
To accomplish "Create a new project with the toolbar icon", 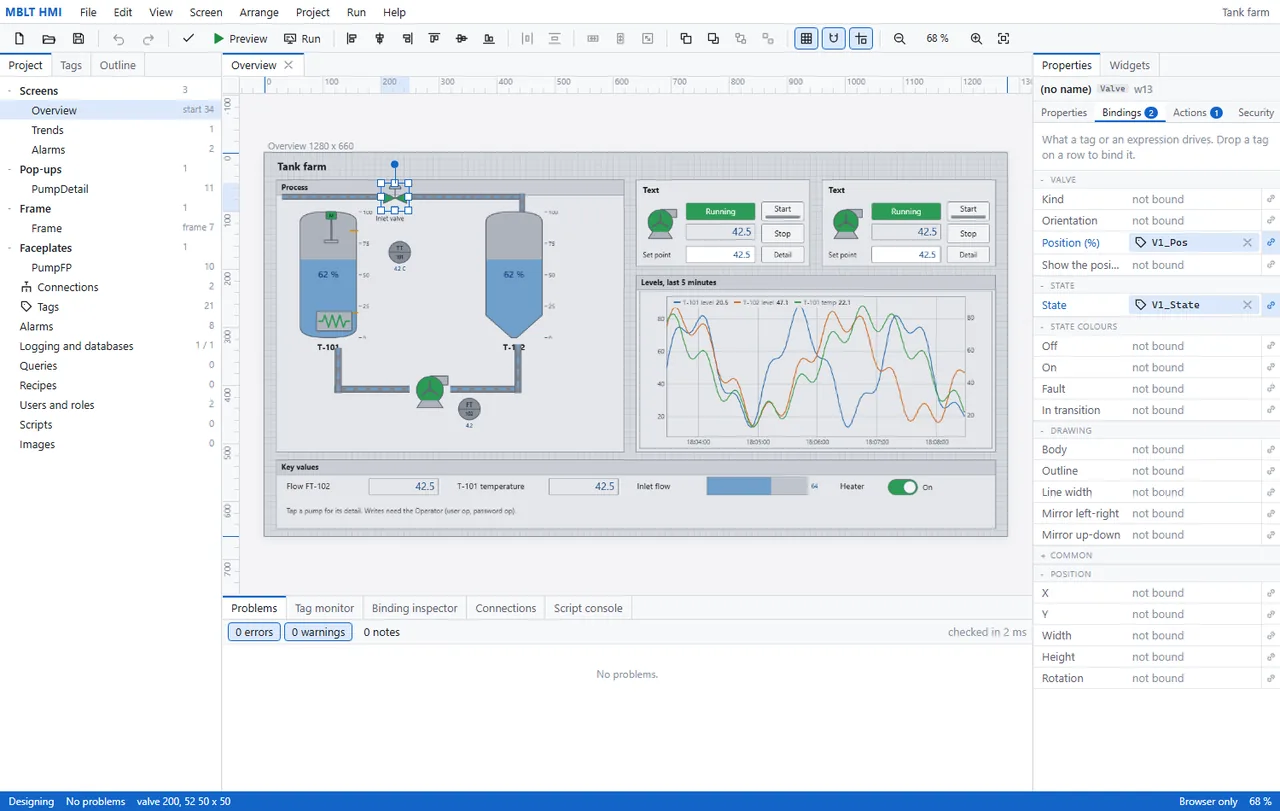I will coord(19,39).
